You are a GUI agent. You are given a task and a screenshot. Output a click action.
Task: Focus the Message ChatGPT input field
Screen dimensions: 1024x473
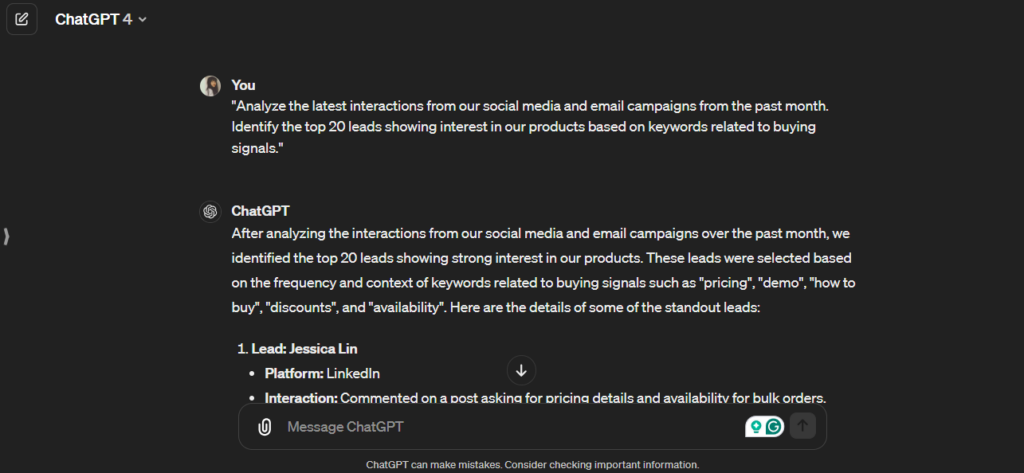tap(500, 427)
